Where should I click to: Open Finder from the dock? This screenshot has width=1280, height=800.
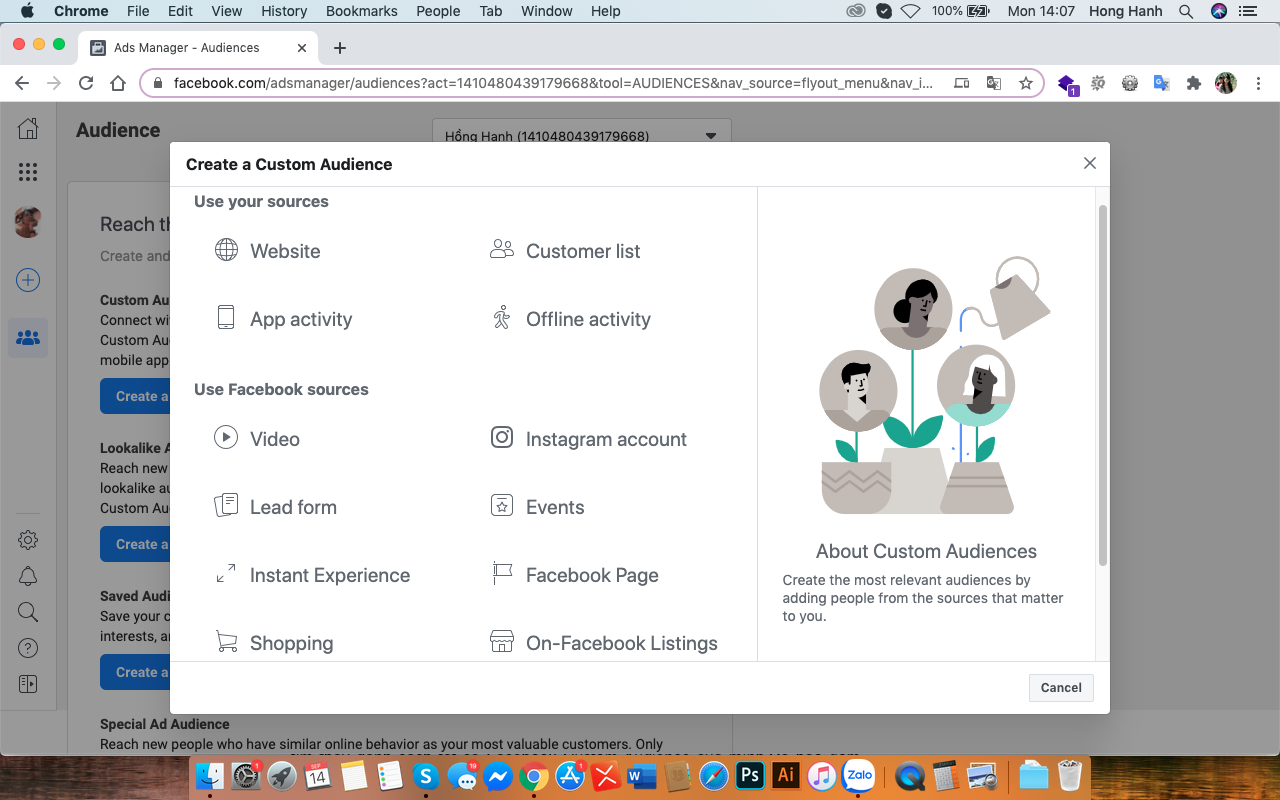coord(210,776)
